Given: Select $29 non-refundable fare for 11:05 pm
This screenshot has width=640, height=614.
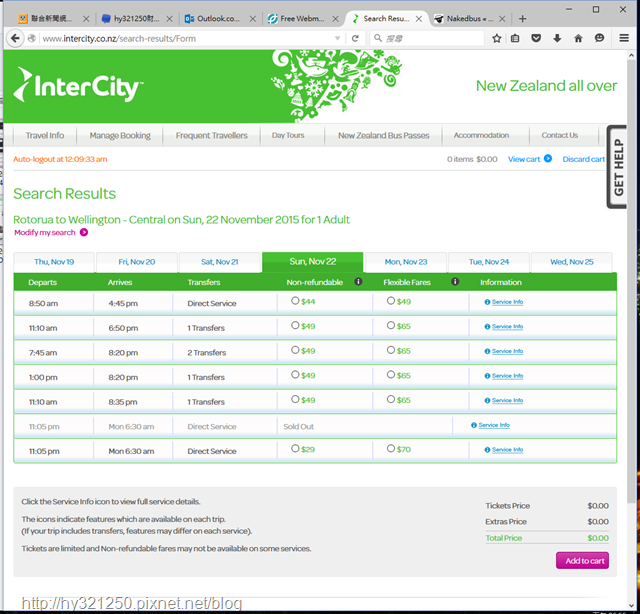Looking at the screenshot, I should (295, 449).
